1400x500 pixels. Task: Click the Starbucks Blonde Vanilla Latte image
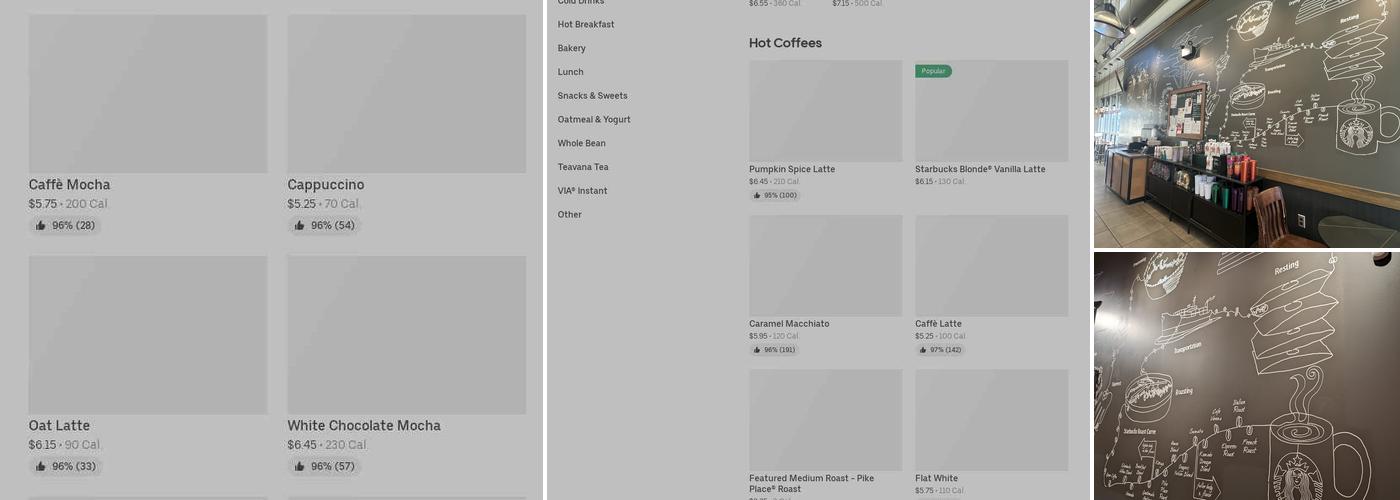coord(991,111)
